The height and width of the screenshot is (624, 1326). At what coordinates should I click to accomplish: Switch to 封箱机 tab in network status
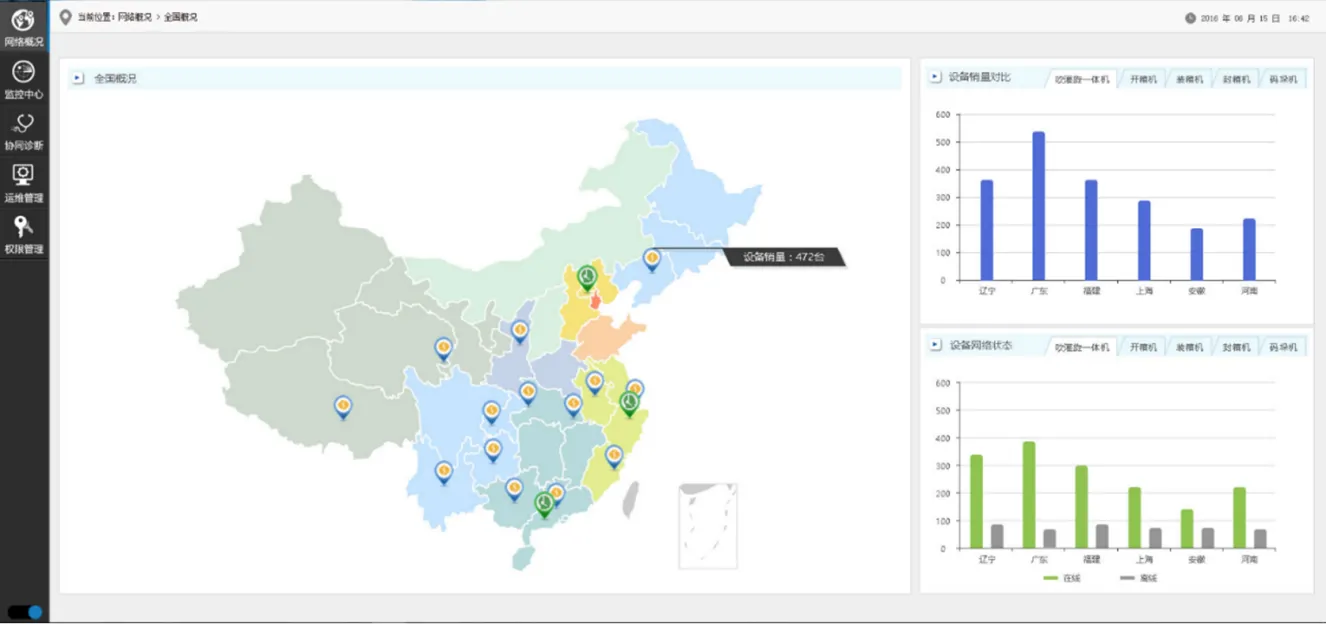click(x=1235, y=347)
